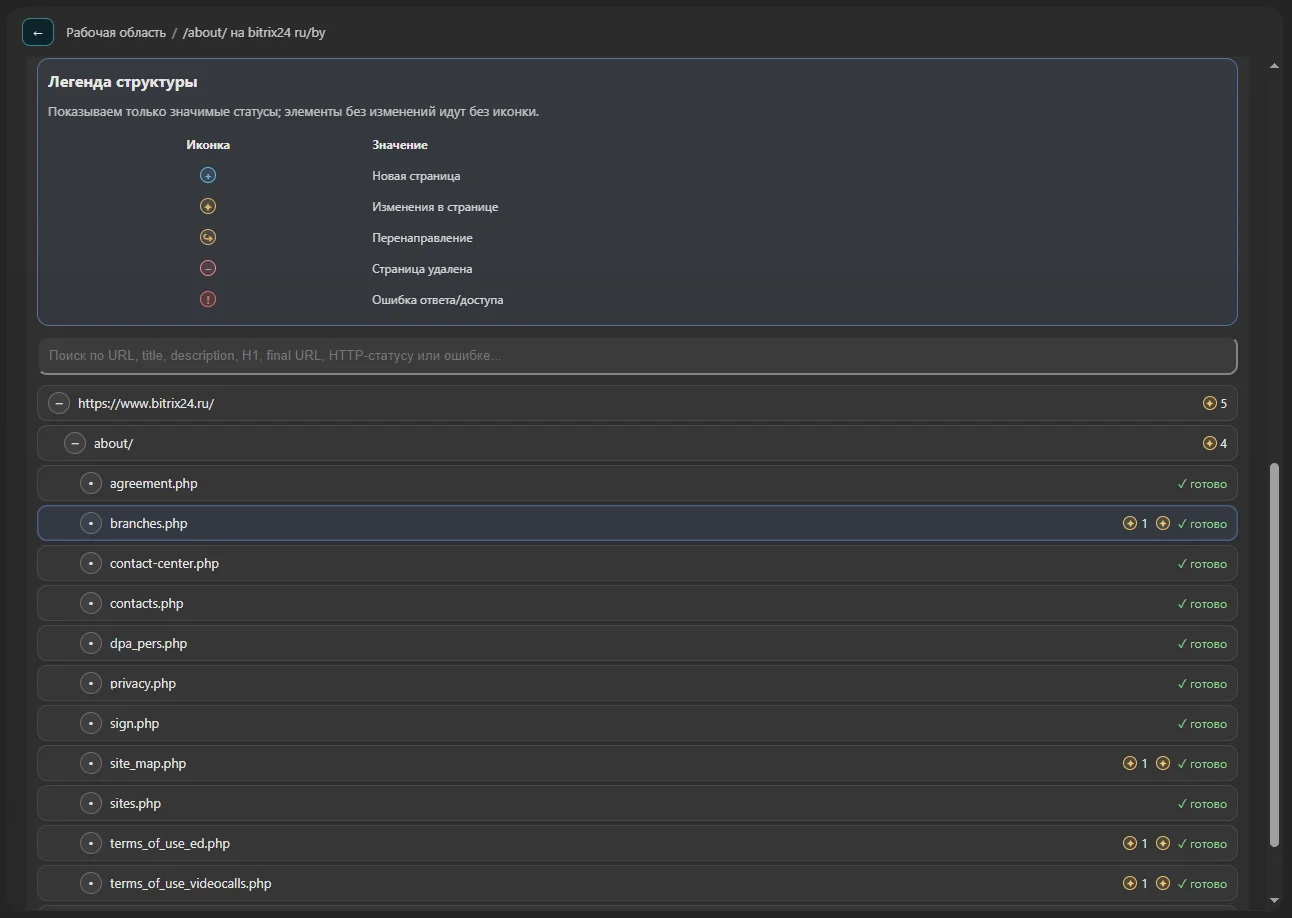Viewport: 1292px width, 918px height.
Task: Collapse the https://www.bitrix24.ru/ root node
Action: pos(59,403)
